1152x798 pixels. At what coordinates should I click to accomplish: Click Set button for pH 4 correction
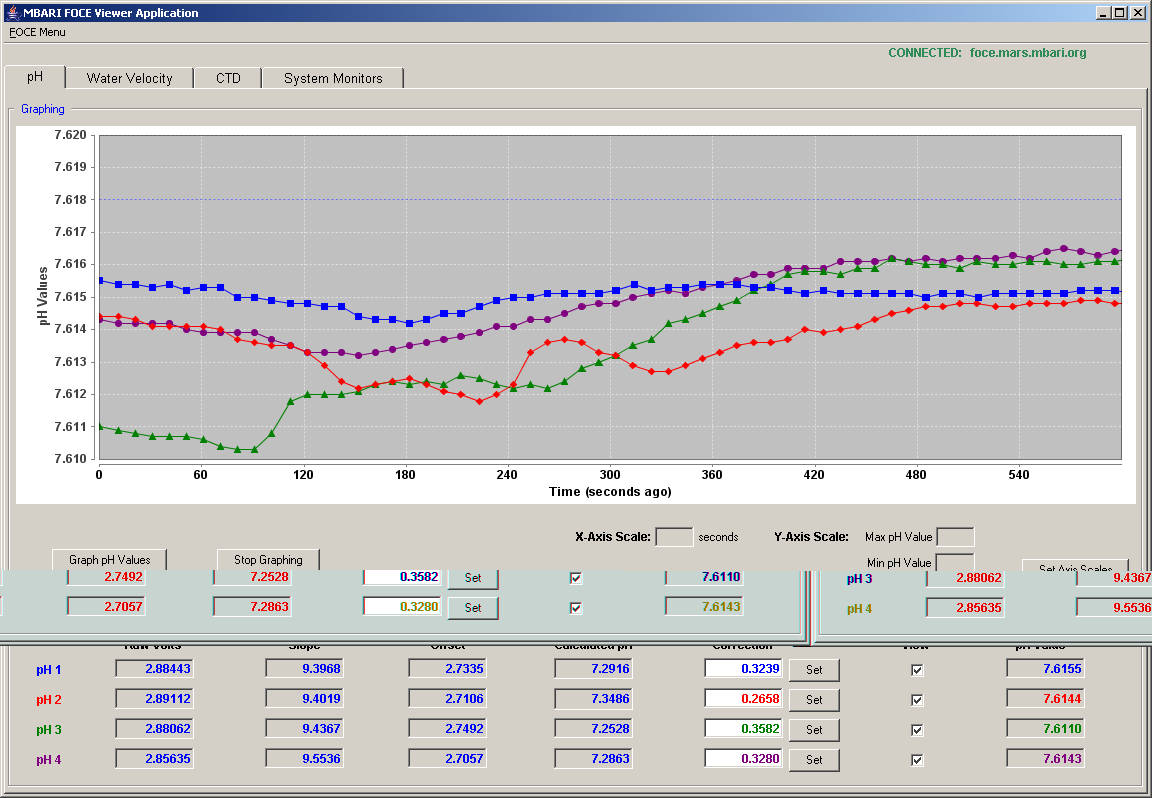point(814,760)
